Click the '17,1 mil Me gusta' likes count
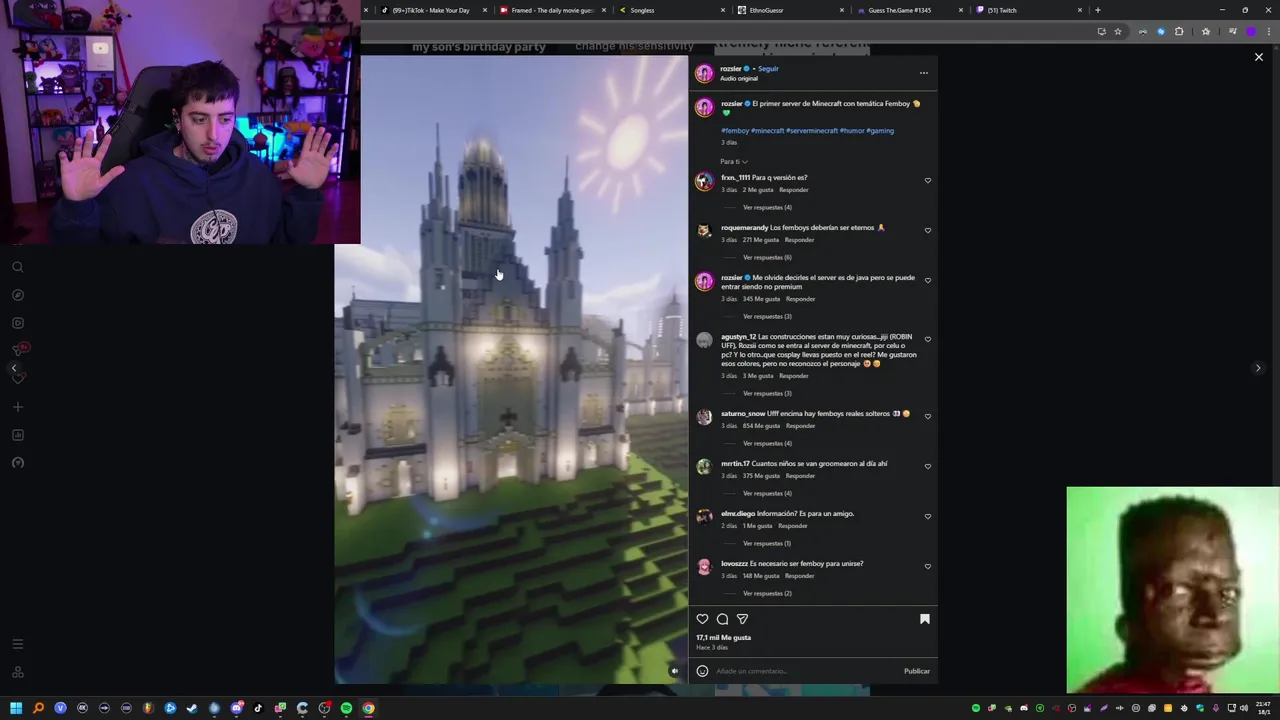The height and width of the screenshot is (720, 1280). click(x=724, y=637)
